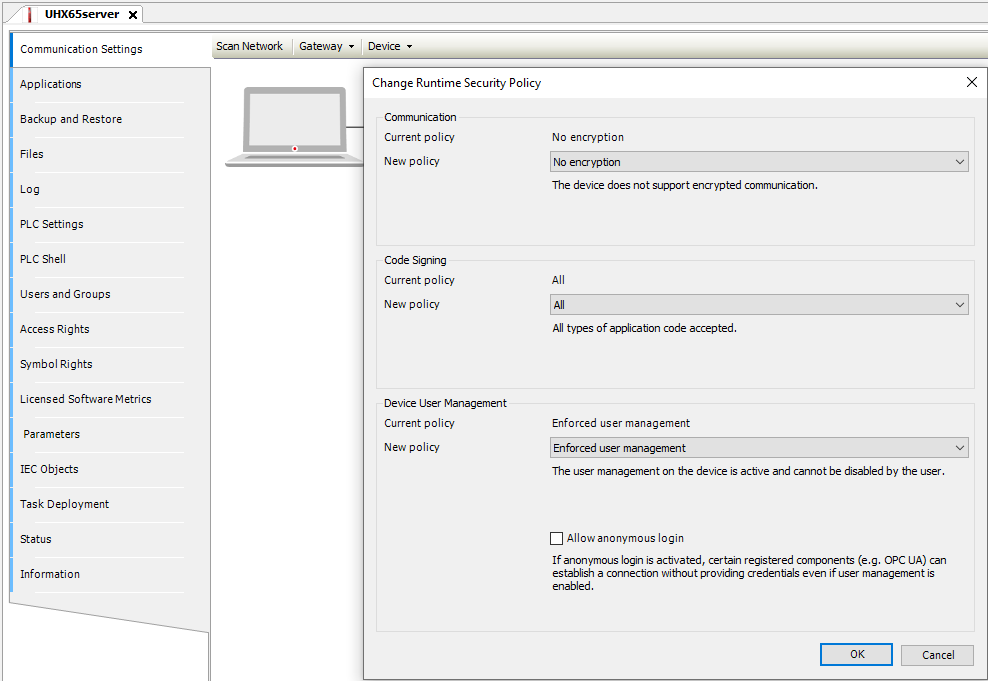
Task: Open the Backup and Restore section
Action: [x=71, y=119]
